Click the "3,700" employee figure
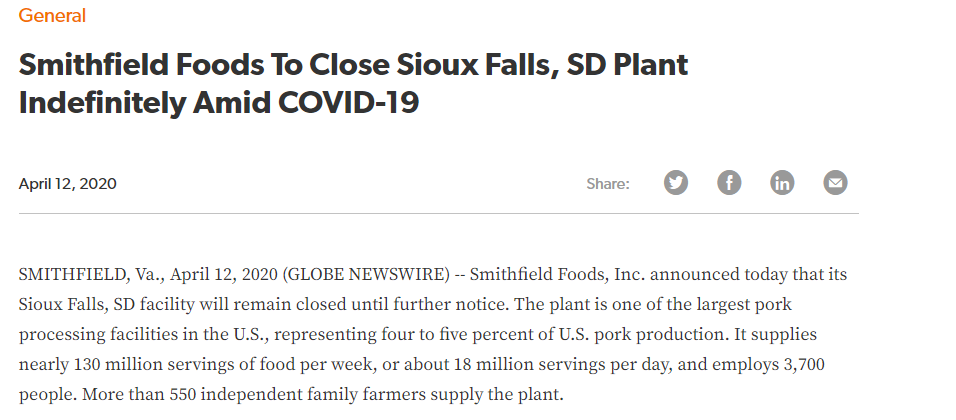 coord(802,365)
